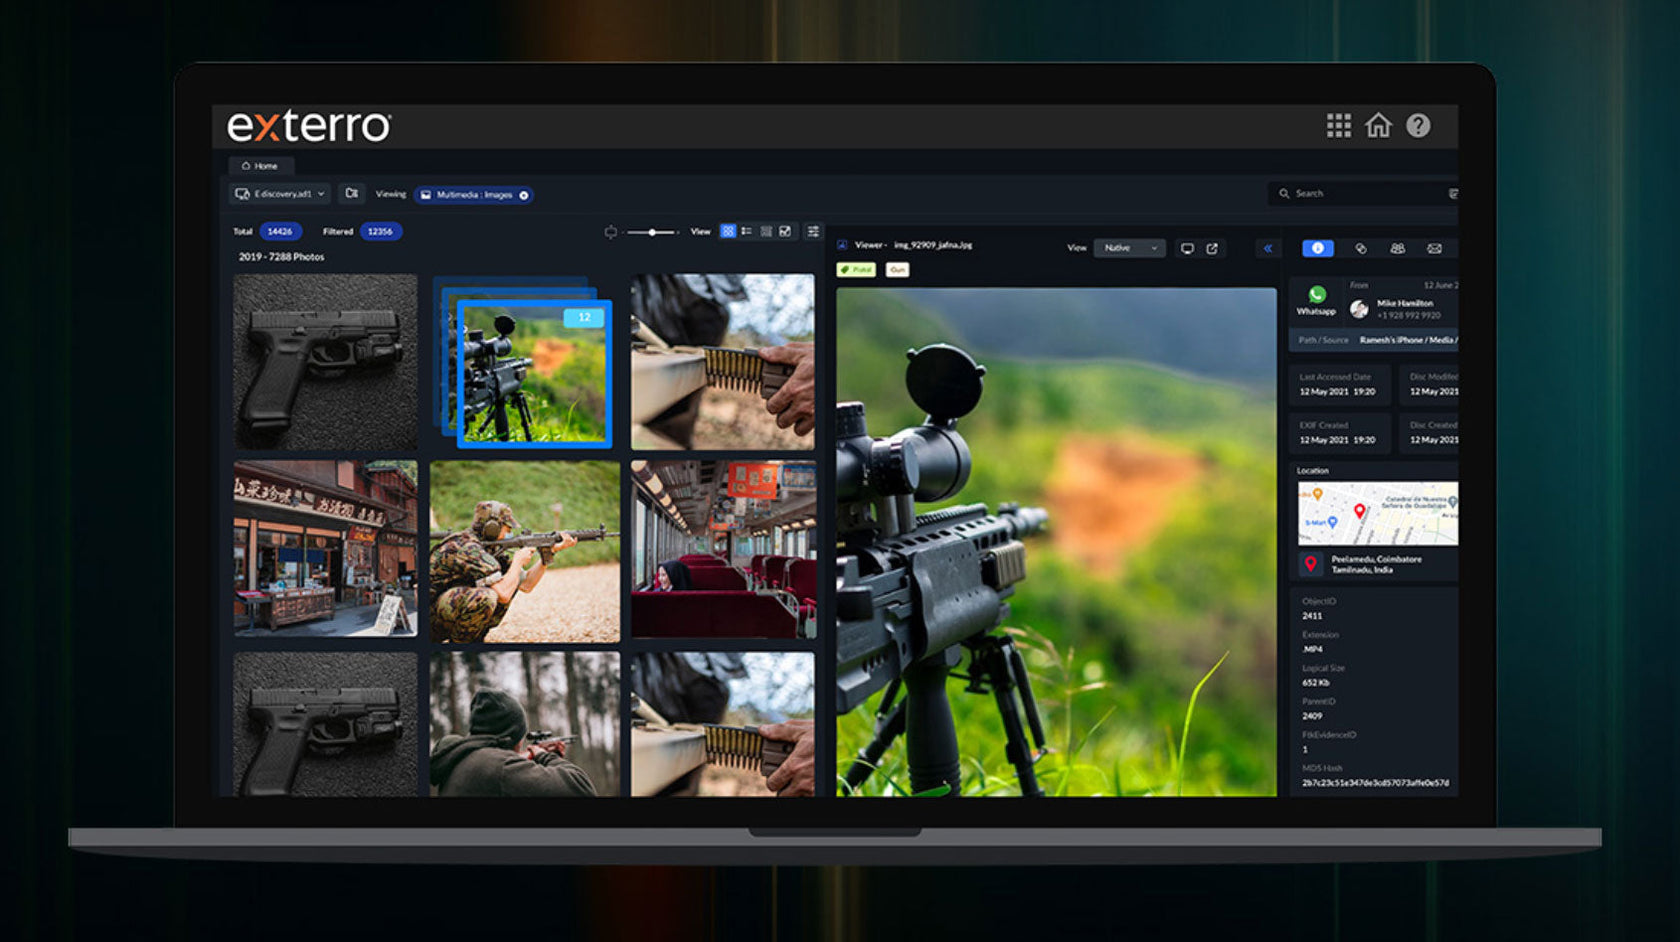Remove the Multimedia : Images filter chip
This screenshot has height=942, width=1680.
point(523,195)
